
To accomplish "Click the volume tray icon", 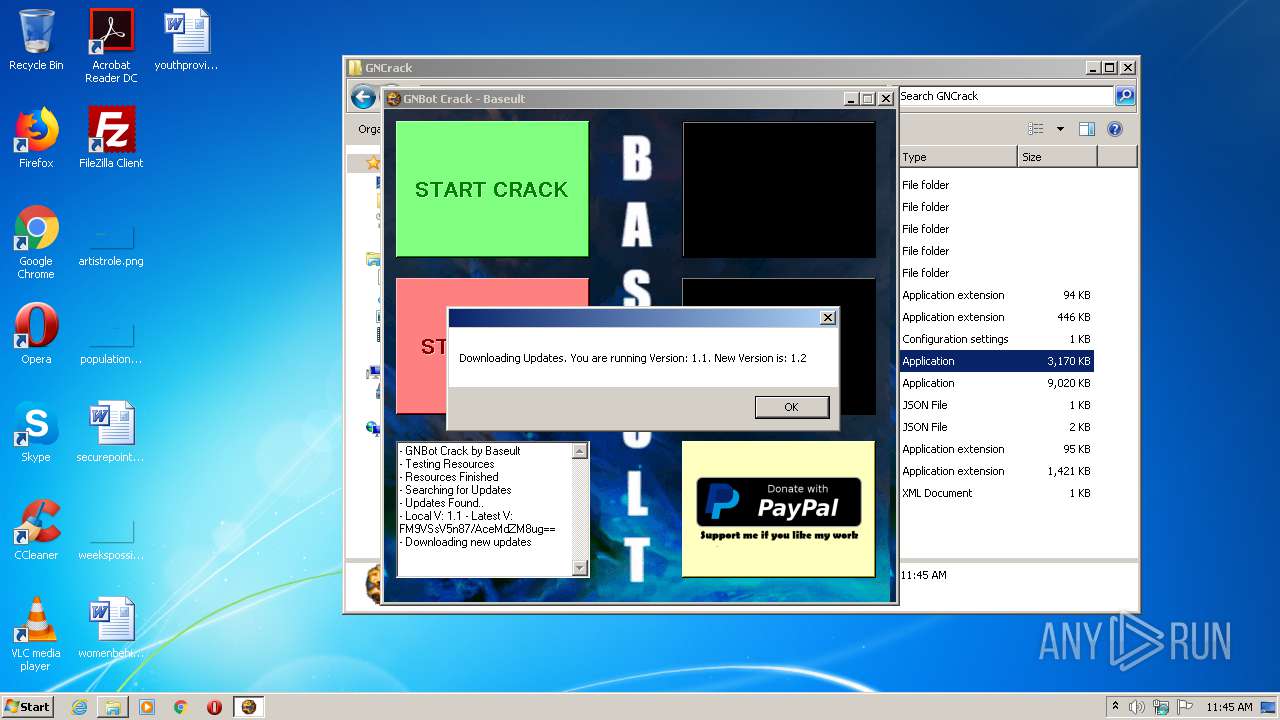I will [1137, 707].
